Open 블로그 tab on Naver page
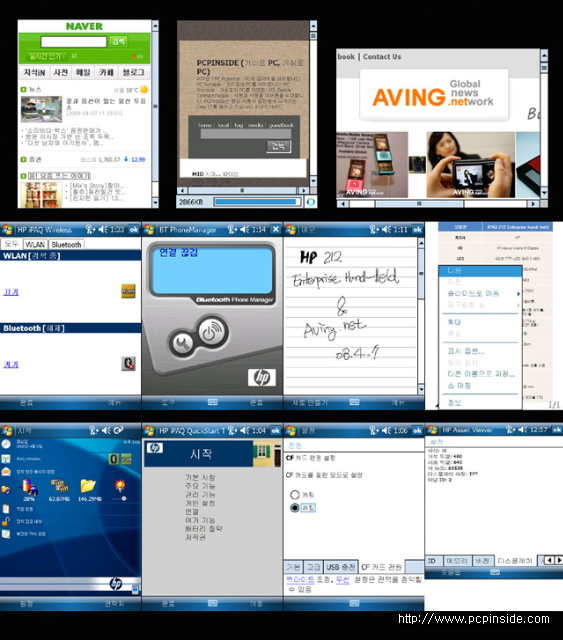The image size is (563, 640). pyautogui.click(x=134, y=72)
